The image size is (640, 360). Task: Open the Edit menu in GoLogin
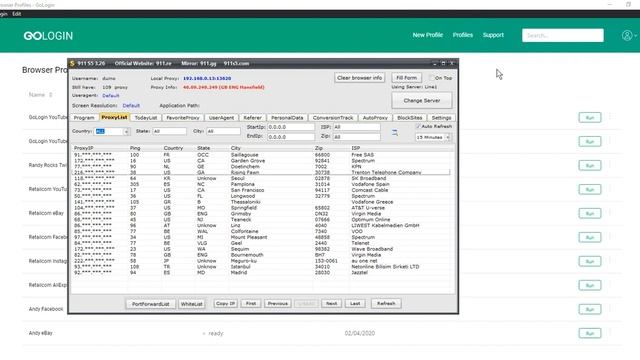tap(16, 14)
